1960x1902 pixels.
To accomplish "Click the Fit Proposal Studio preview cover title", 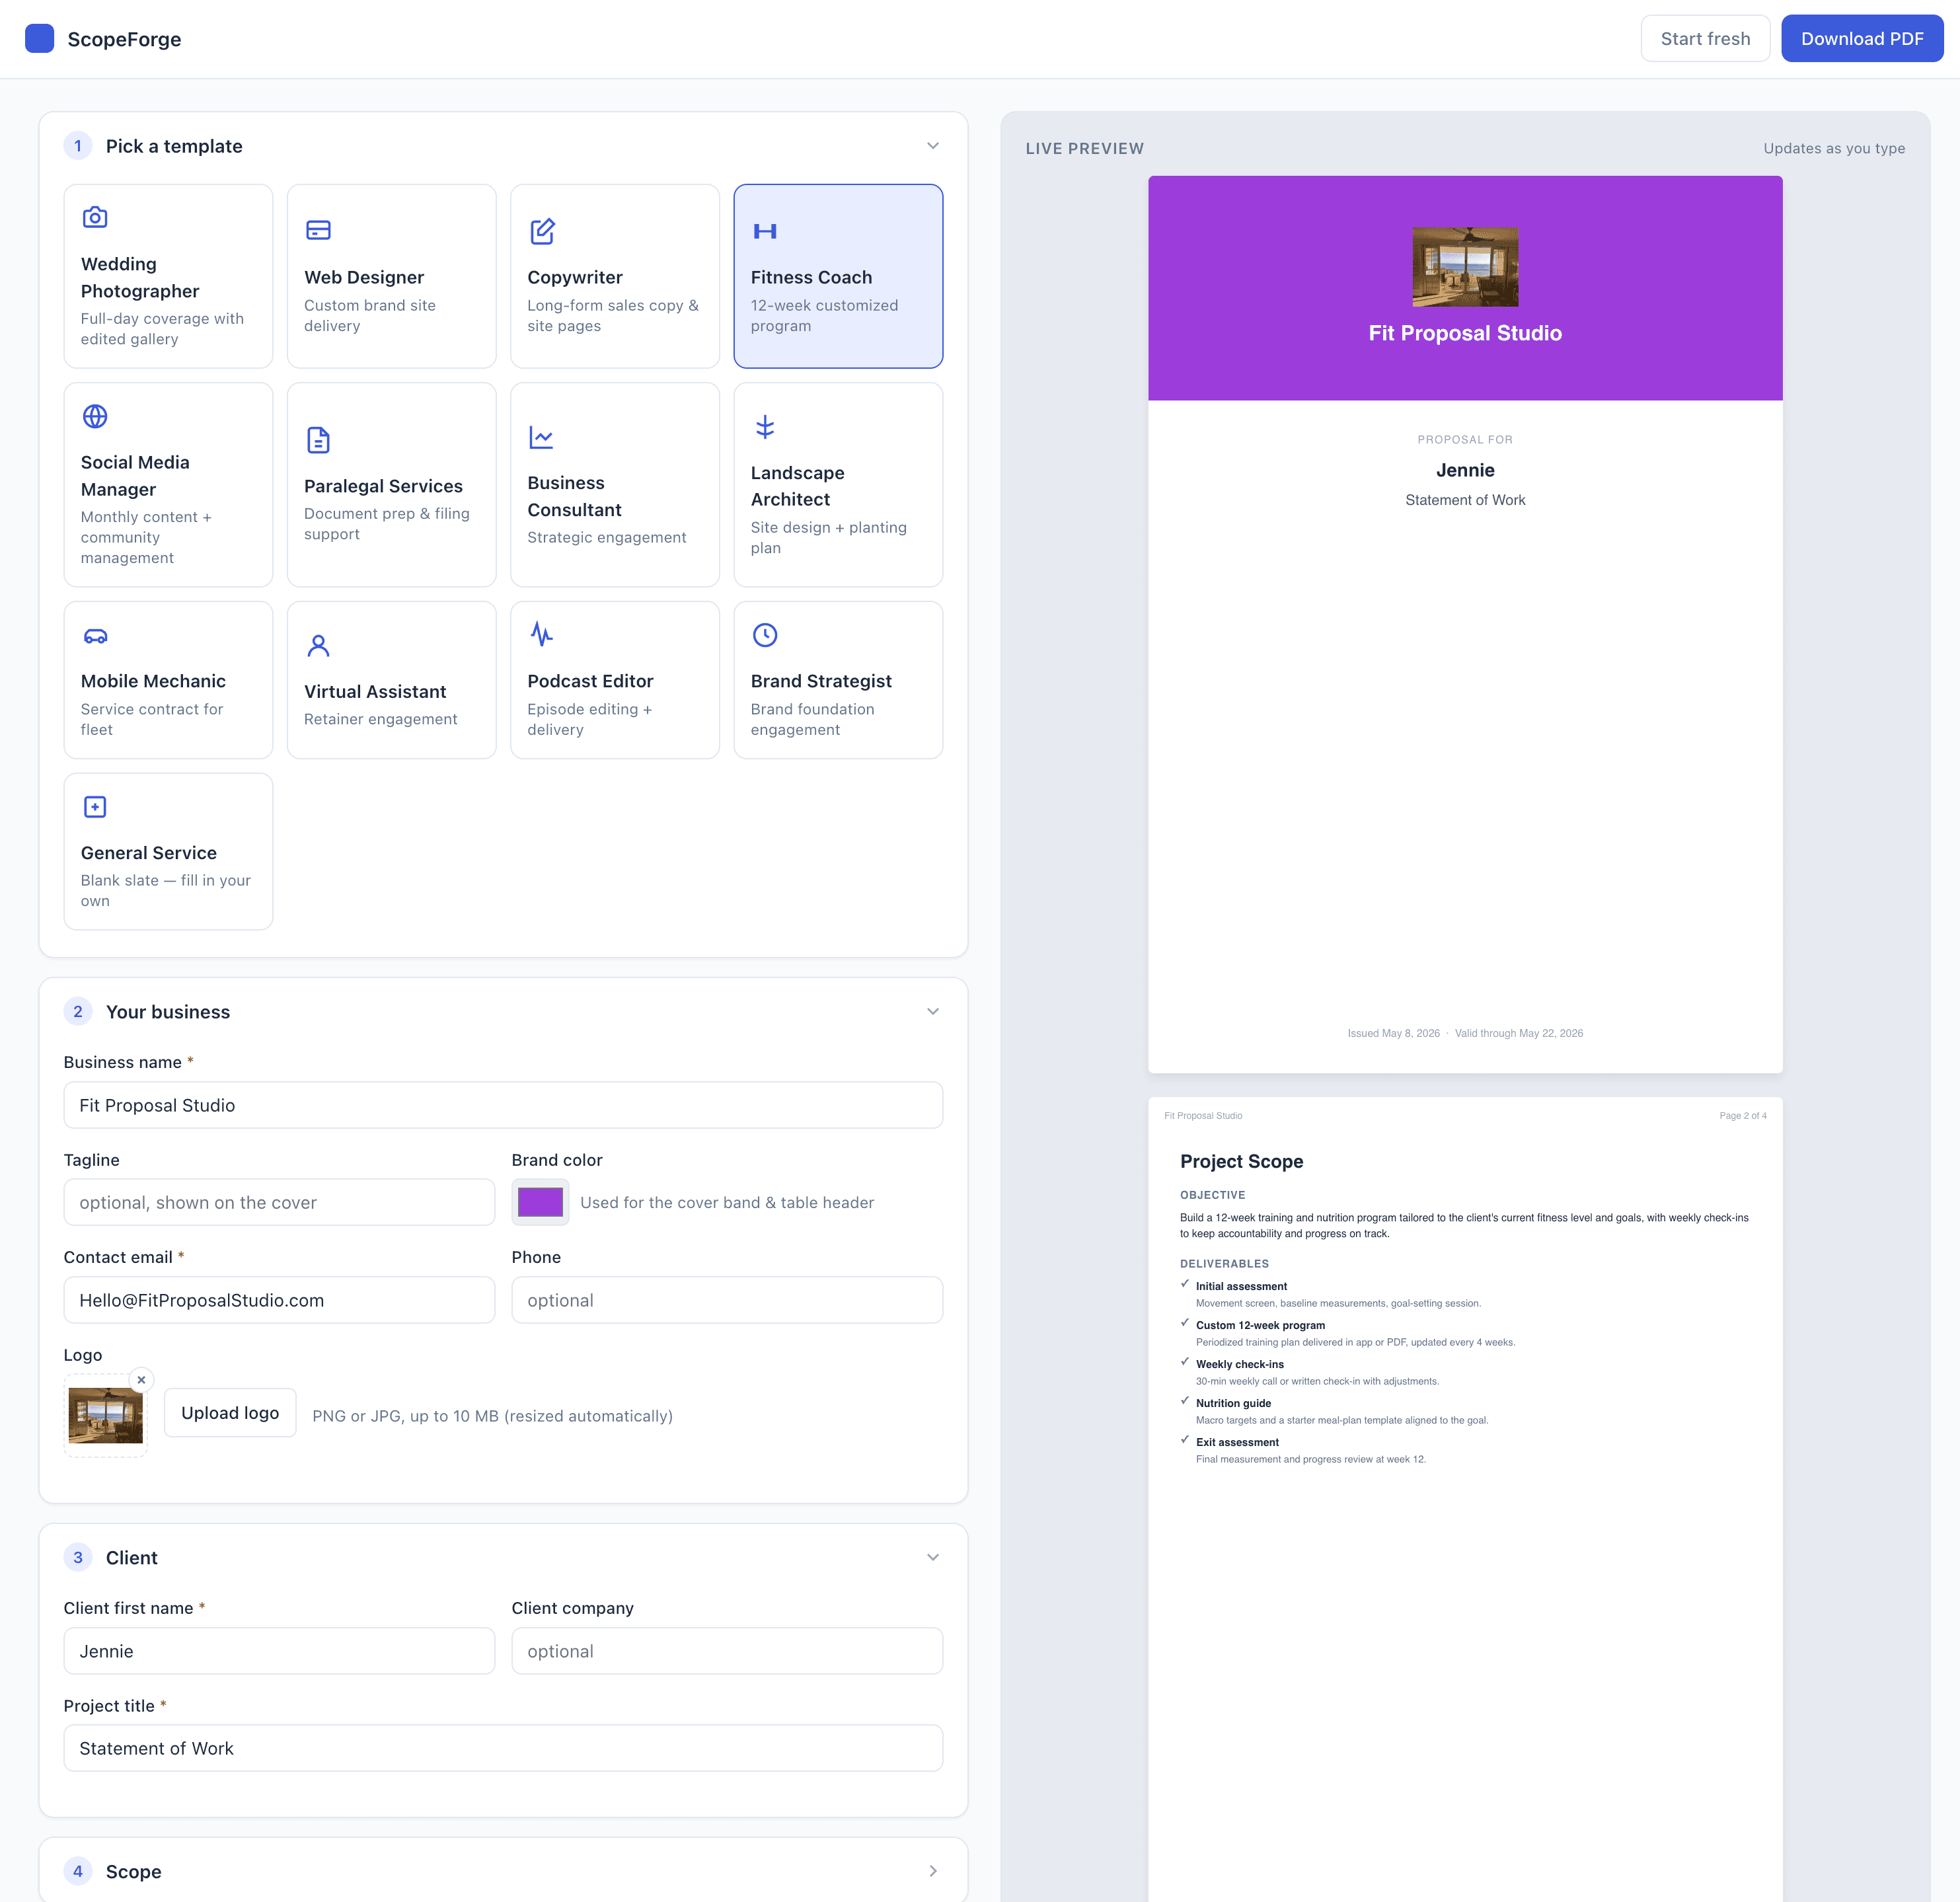I will tap(1465, 333).
